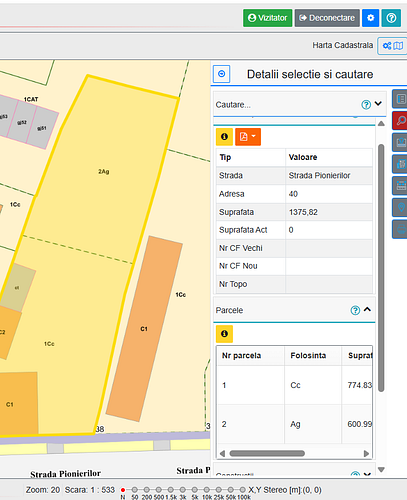Open the orange PDF export dropdown
Viewport: 407px width, 500px height.
click(248, 137)
